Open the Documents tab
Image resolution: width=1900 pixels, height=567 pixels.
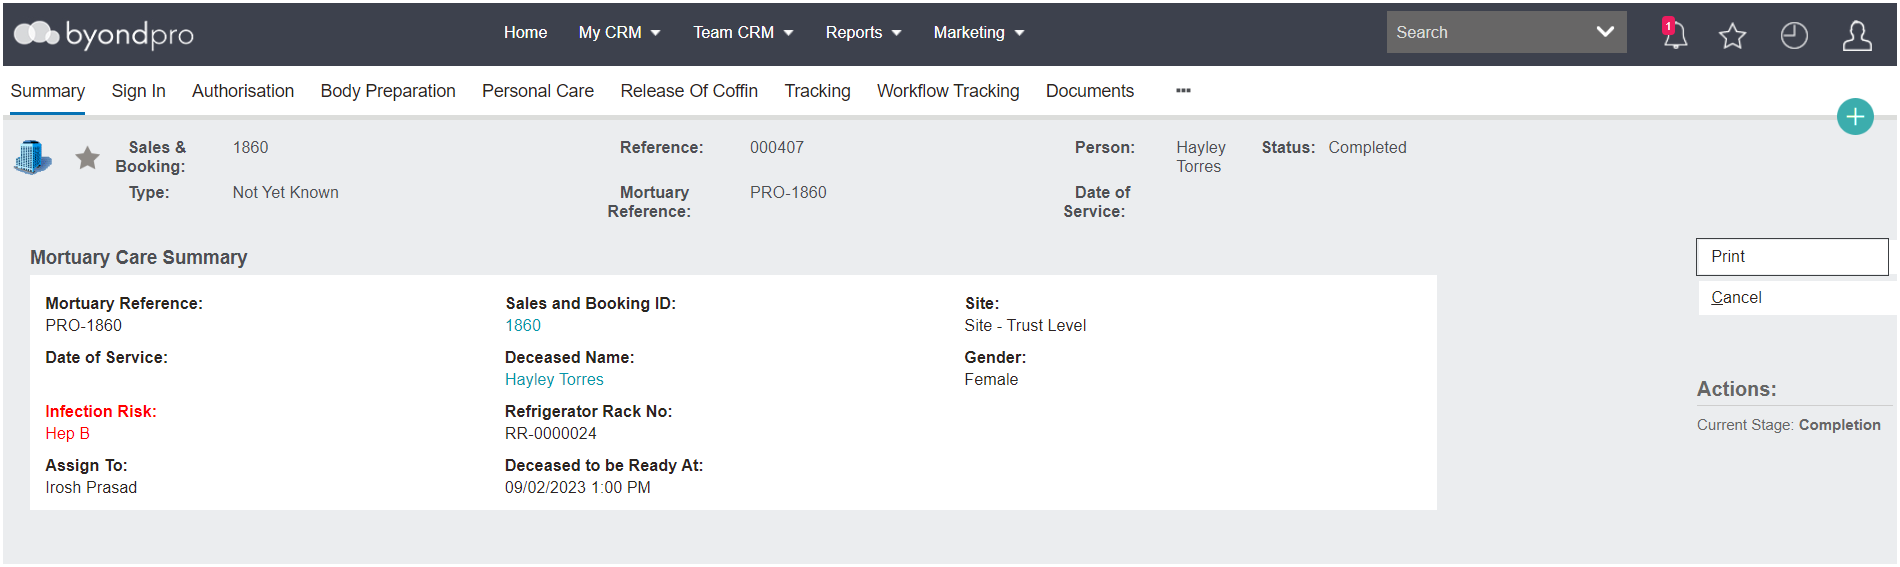click(x=1090, y=91)
